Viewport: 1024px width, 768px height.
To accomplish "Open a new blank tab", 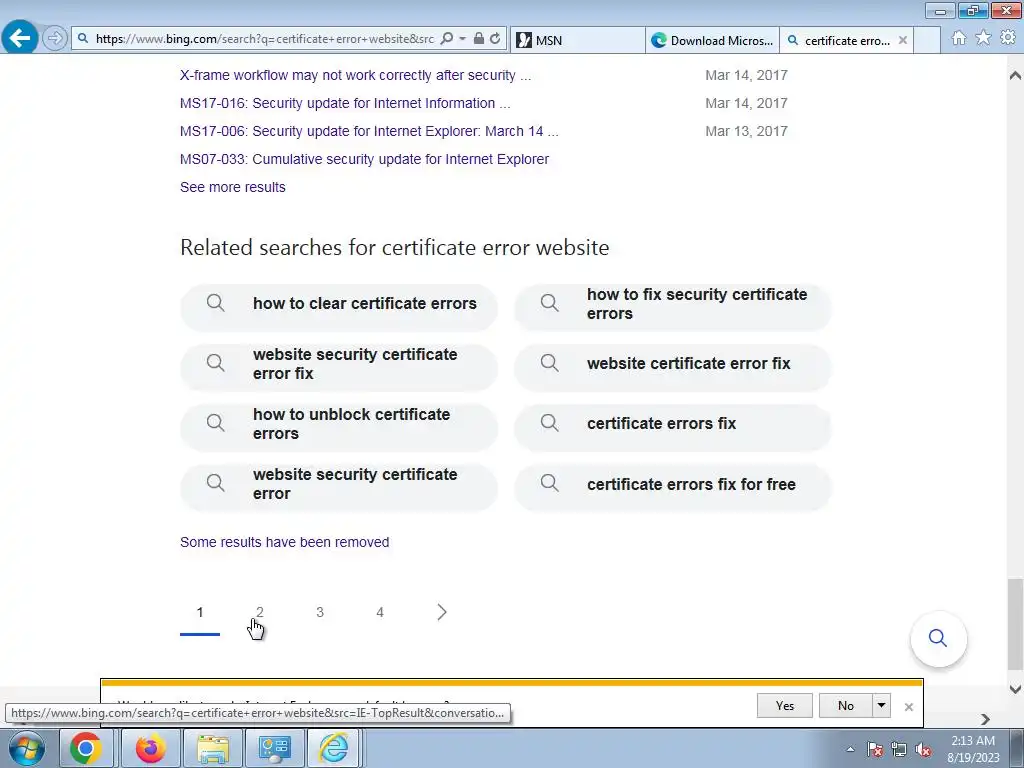I will [927, 40].
